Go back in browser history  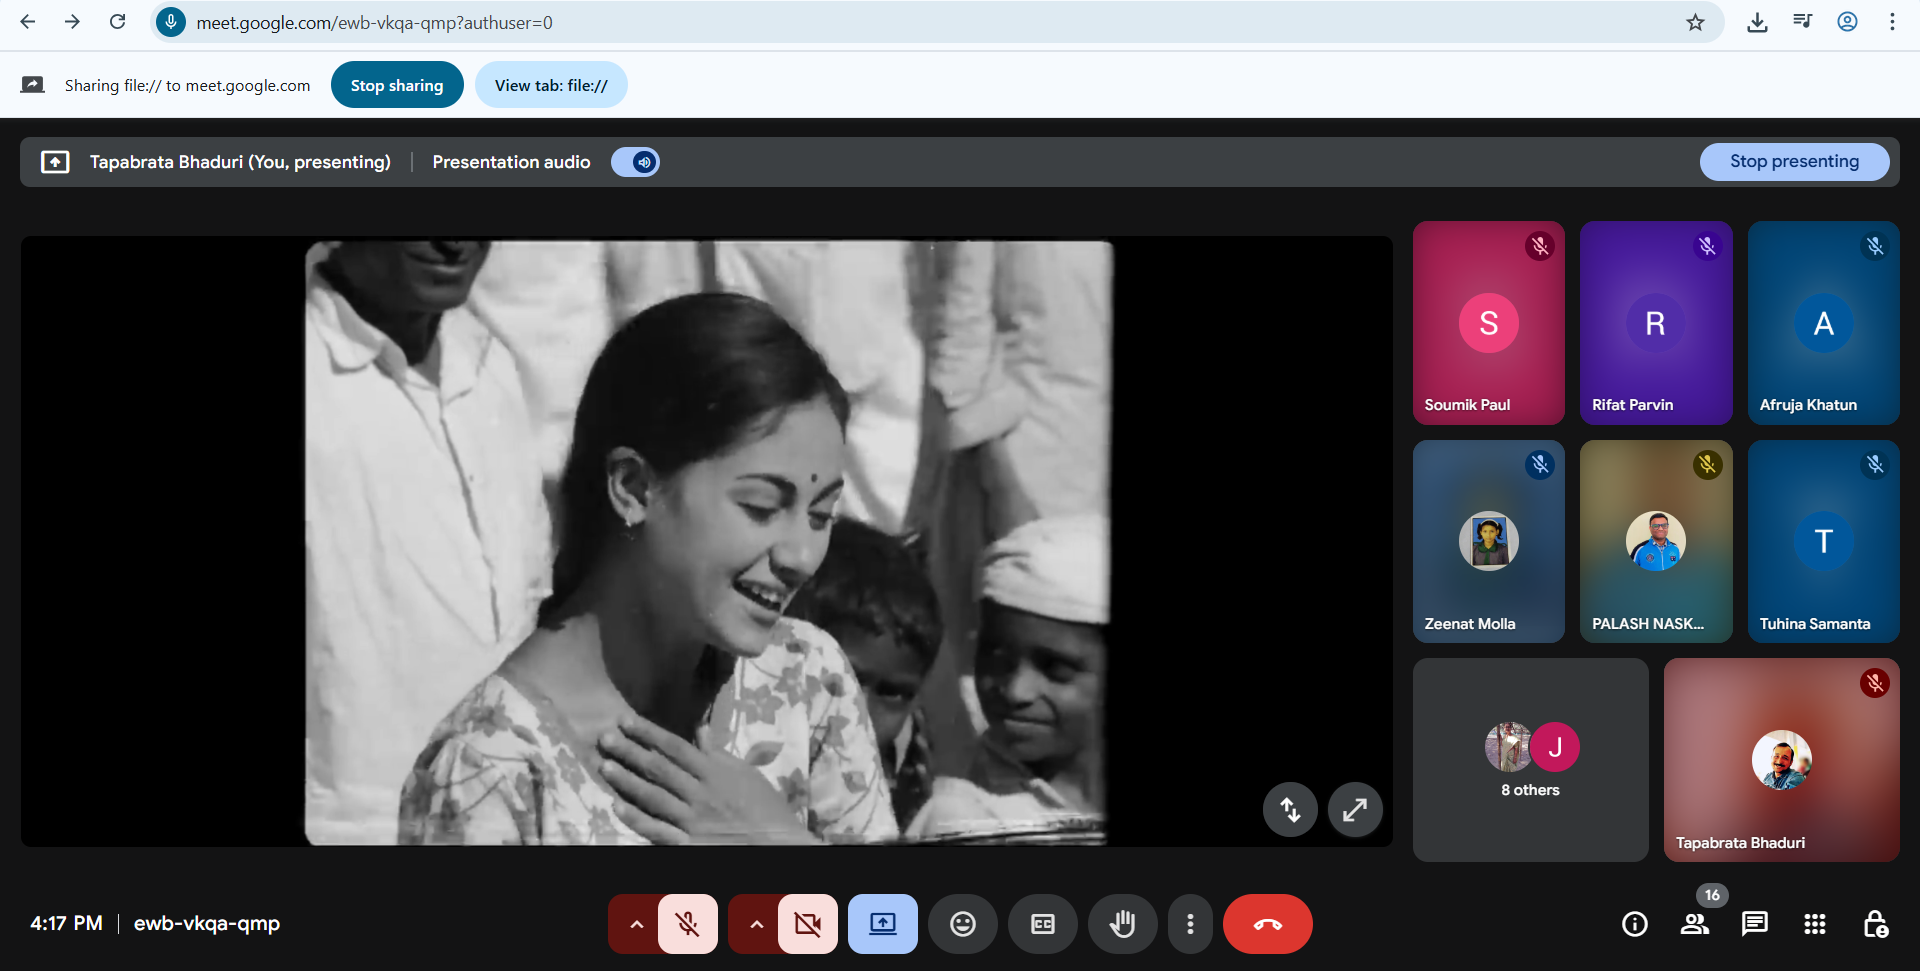28,22
